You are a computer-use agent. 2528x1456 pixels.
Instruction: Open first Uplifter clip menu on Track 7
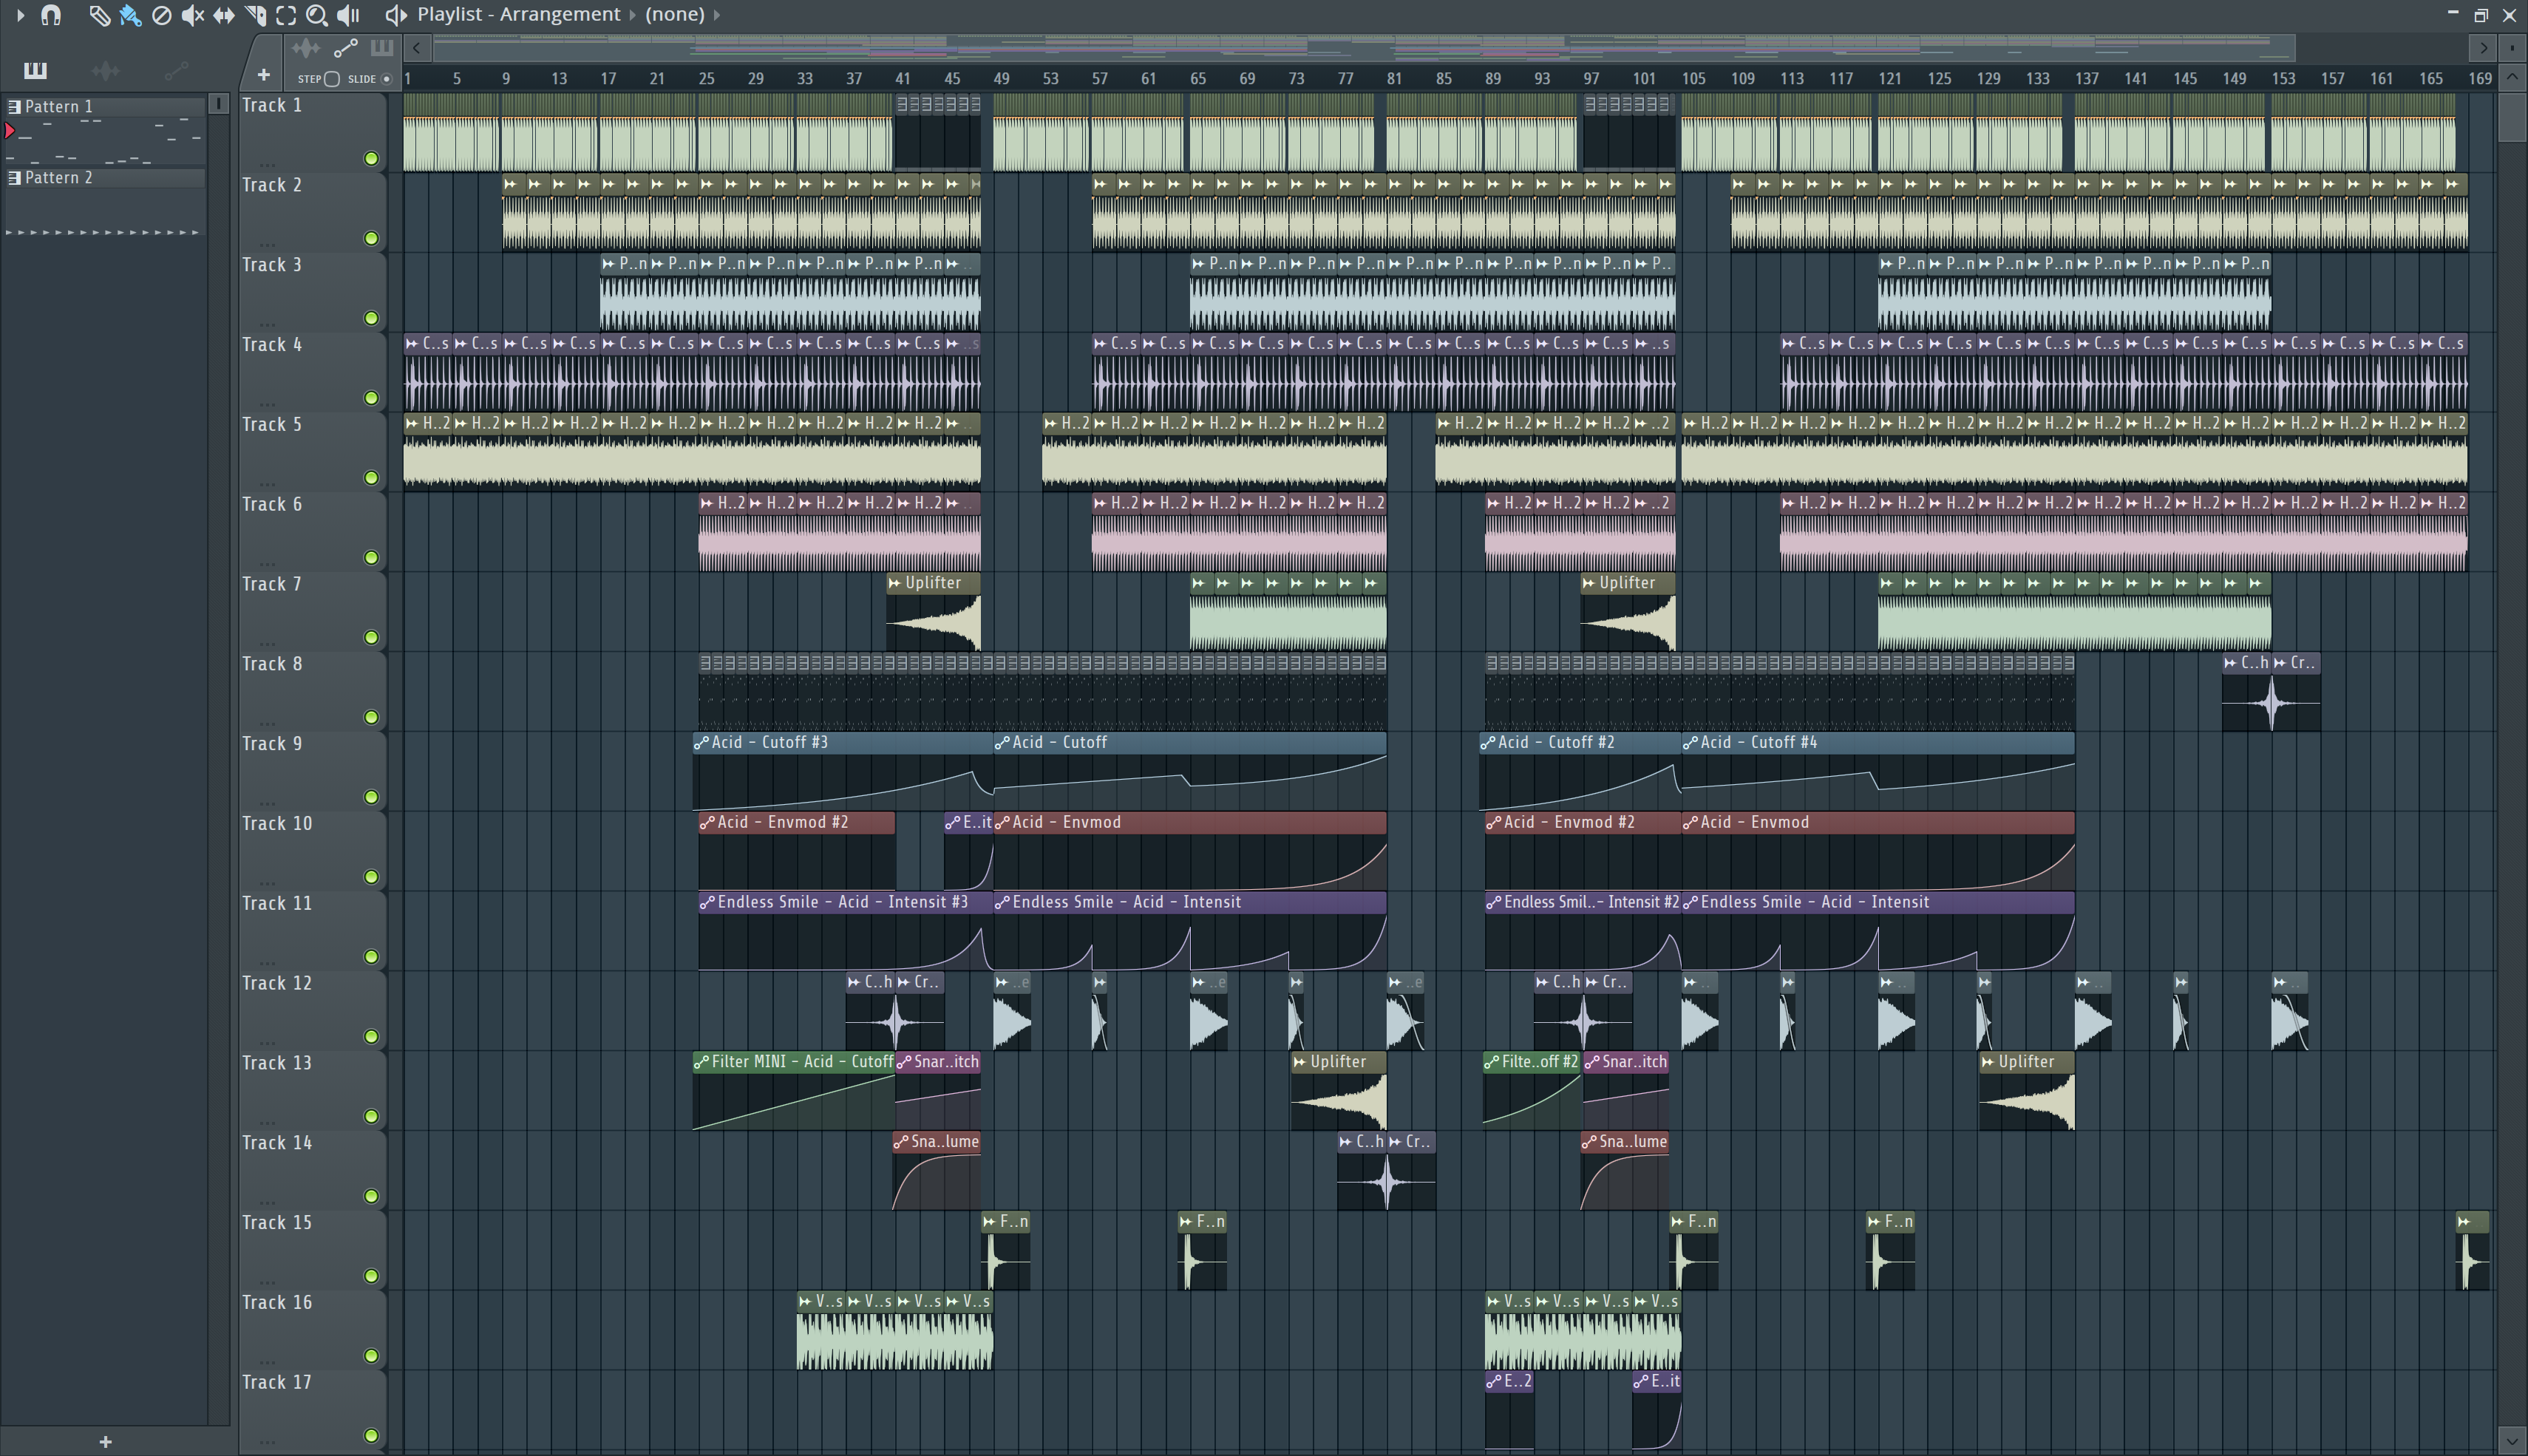[895, 583]
